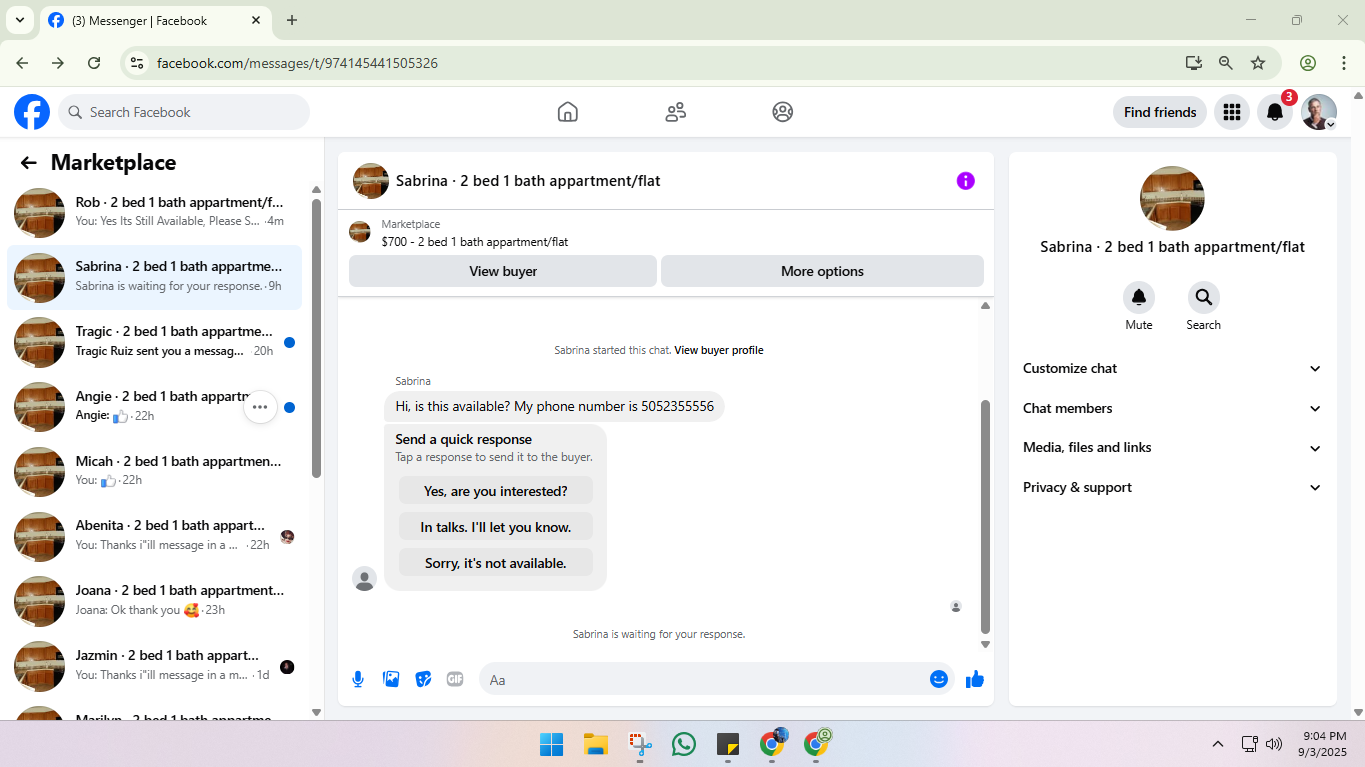Open the notifications bell
1365x767 pixels.
(x=1275, y=112)
